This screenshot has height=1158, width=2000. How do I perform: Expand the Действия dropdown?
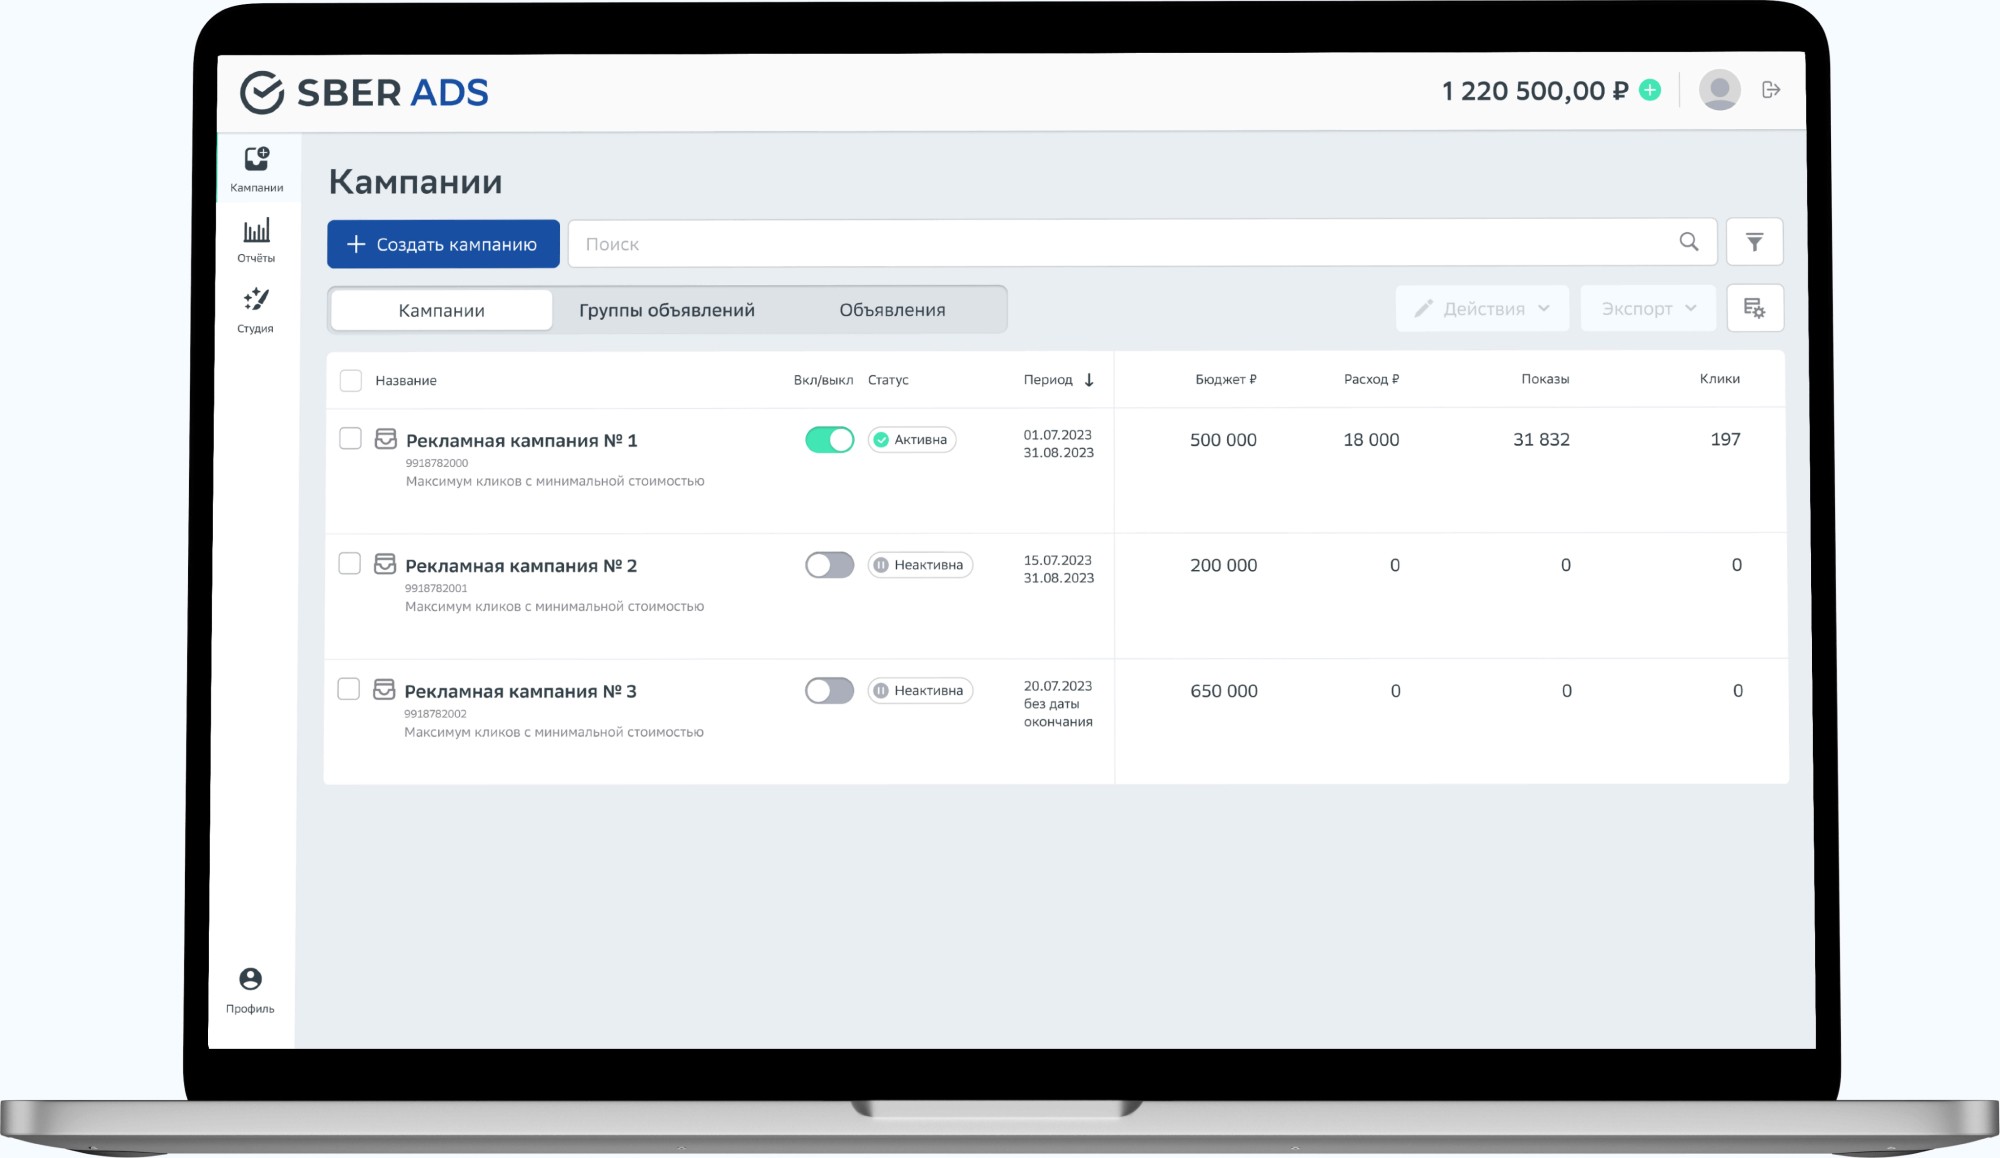point(1482,308)
